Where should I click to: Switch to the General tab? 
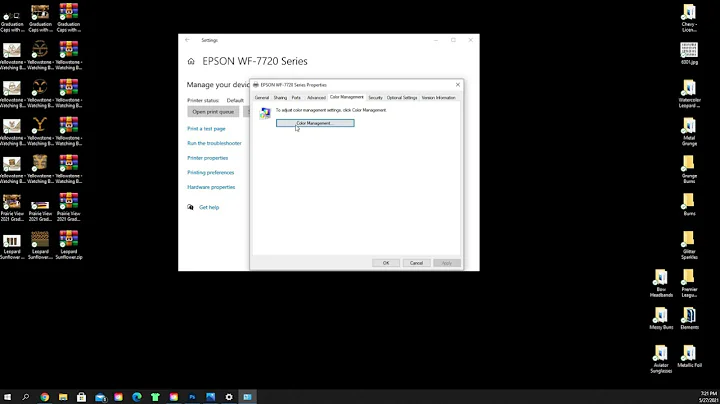[x=262, y=98]
